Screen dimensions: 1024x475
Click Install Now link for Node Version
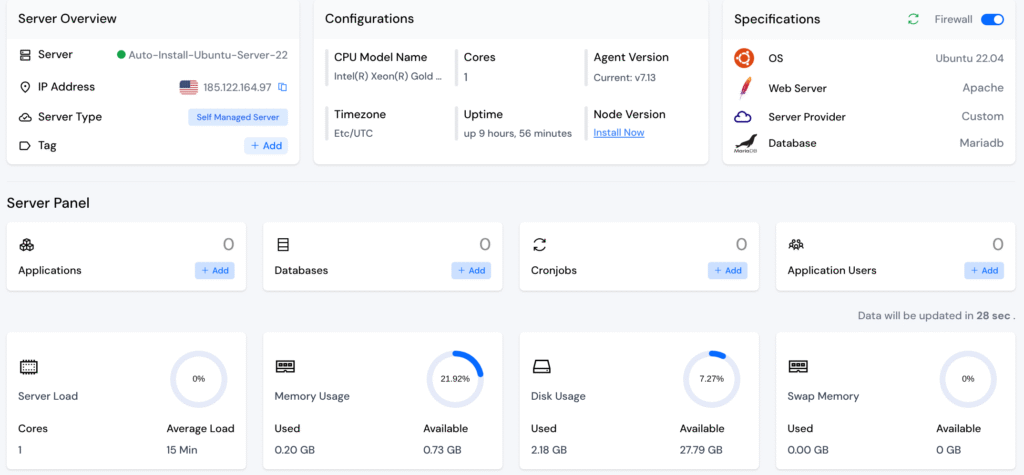[618, 133]
